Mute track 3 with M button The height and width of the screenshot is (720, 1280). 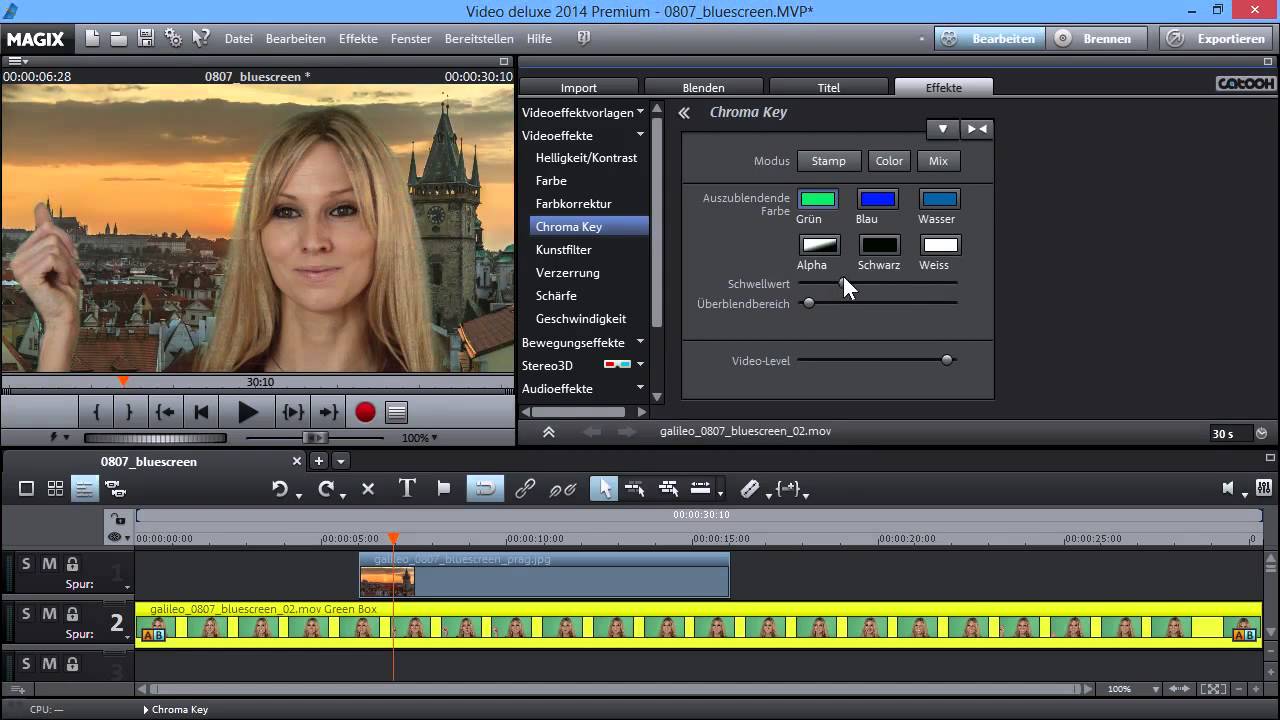(49, 664)
